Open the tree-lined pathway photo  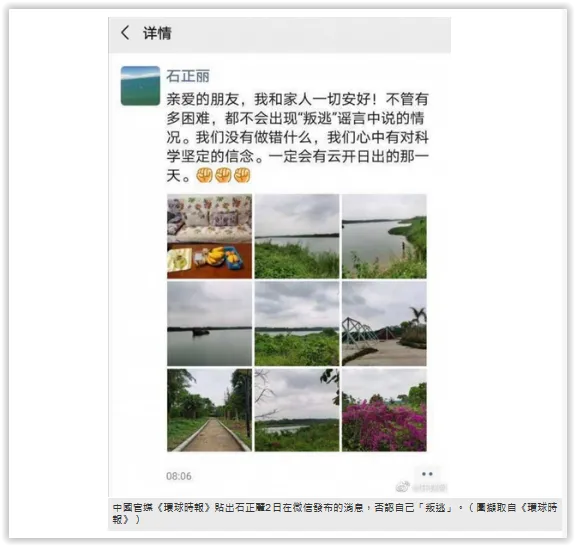[209, 410]
